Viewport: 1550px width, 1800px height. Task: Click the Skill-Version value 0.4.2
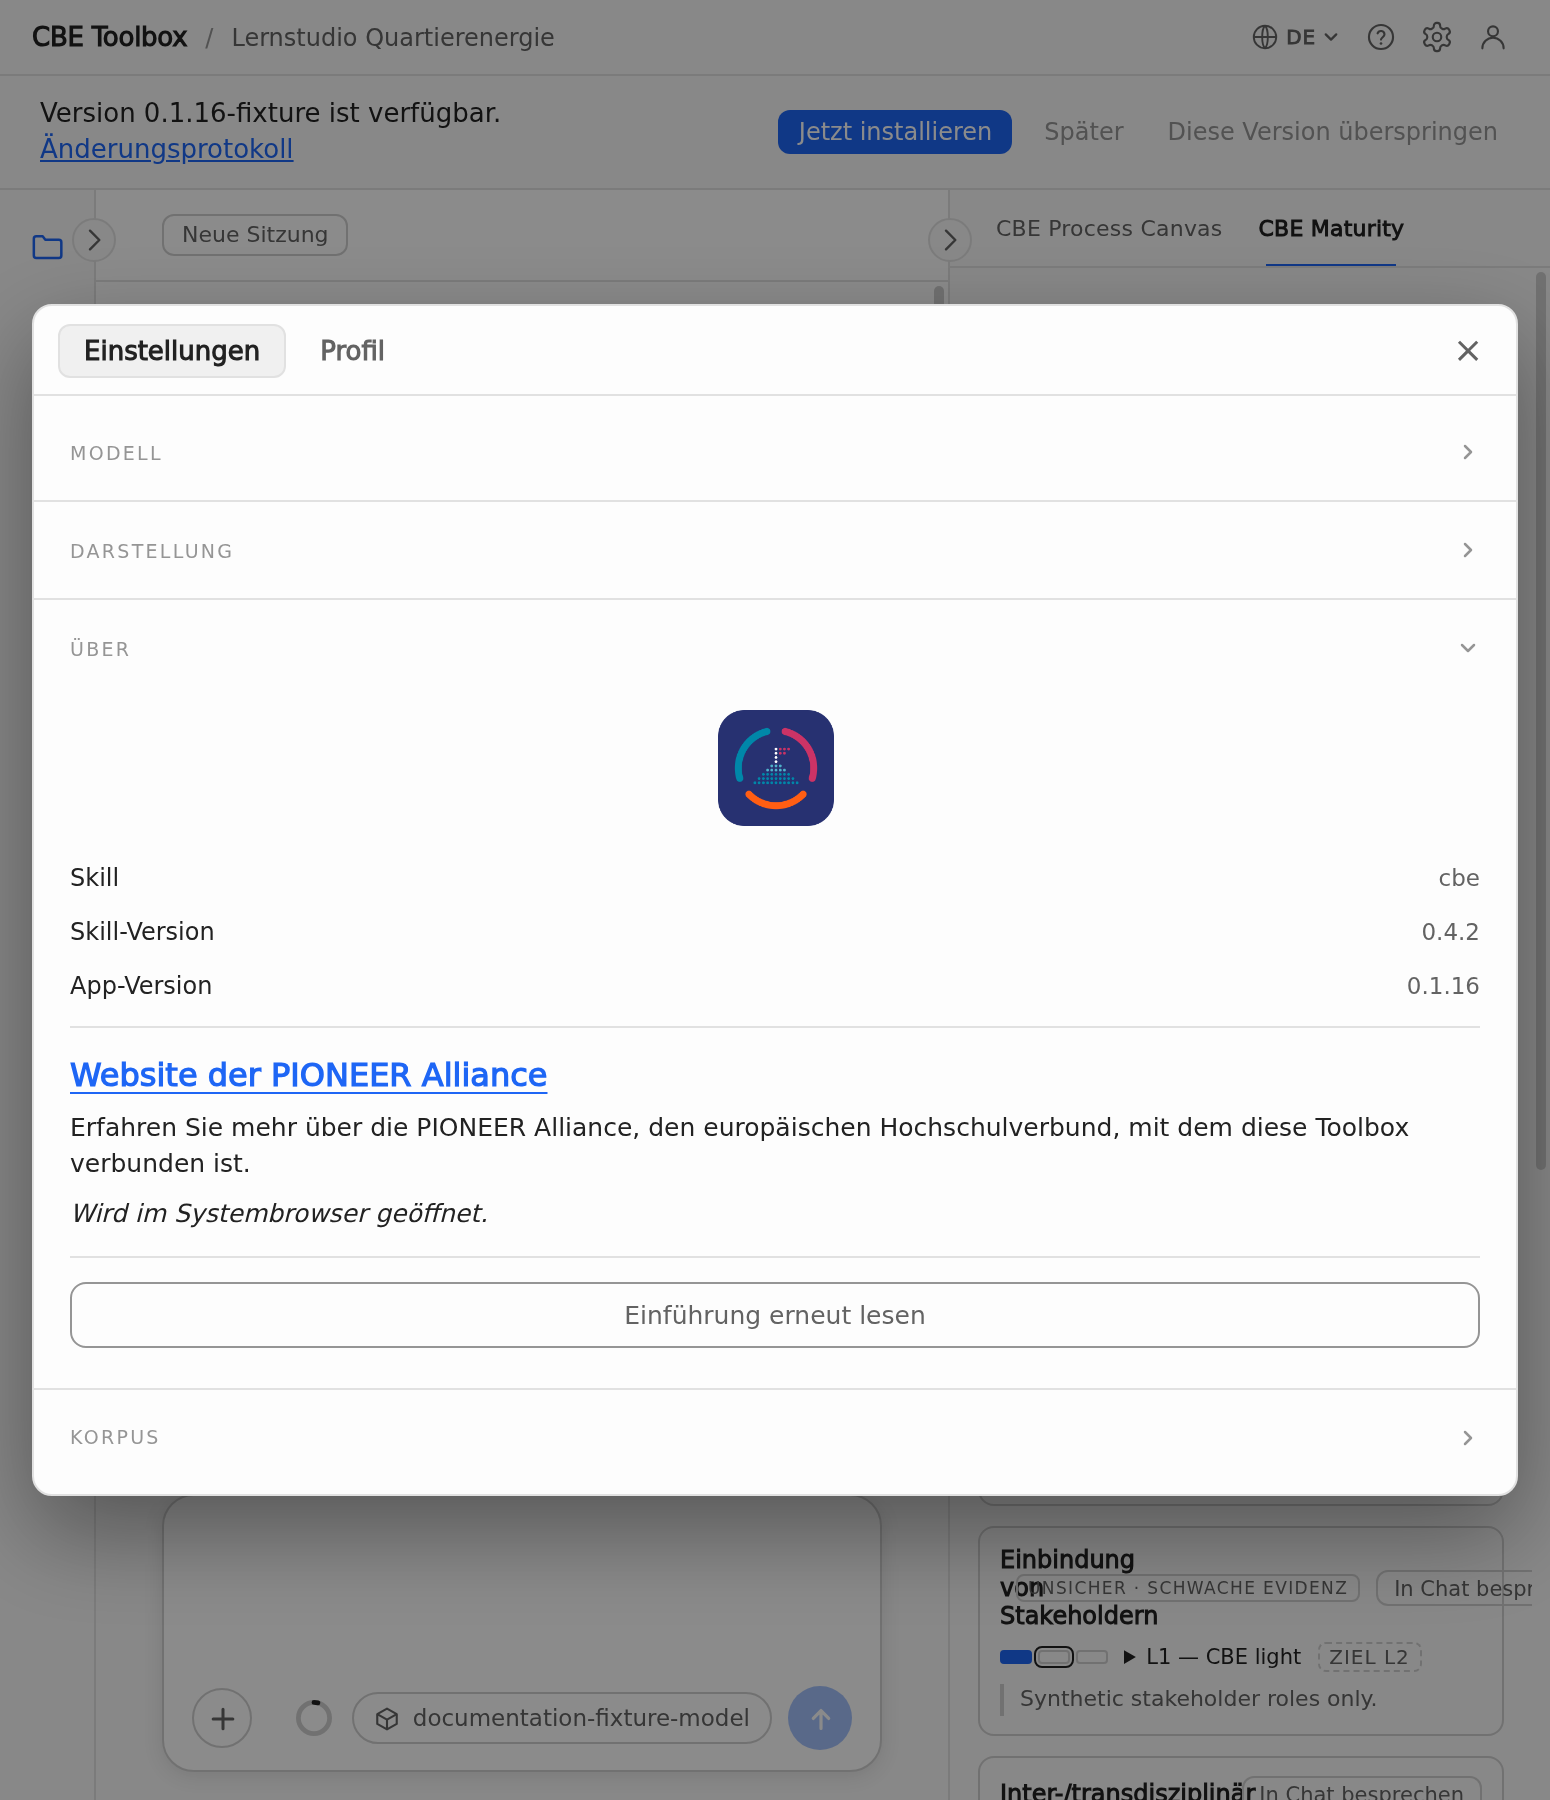coord(1450,932)
